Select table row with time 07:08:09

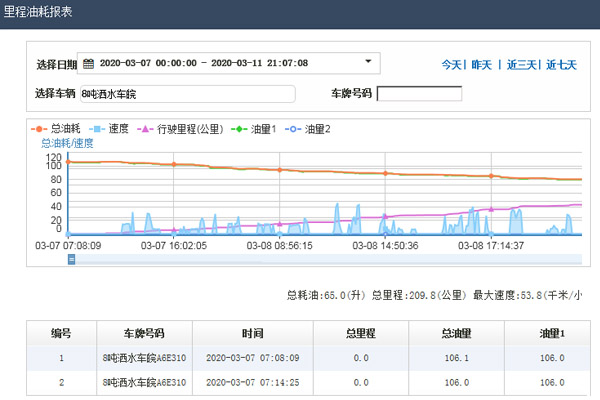[252, 357]
